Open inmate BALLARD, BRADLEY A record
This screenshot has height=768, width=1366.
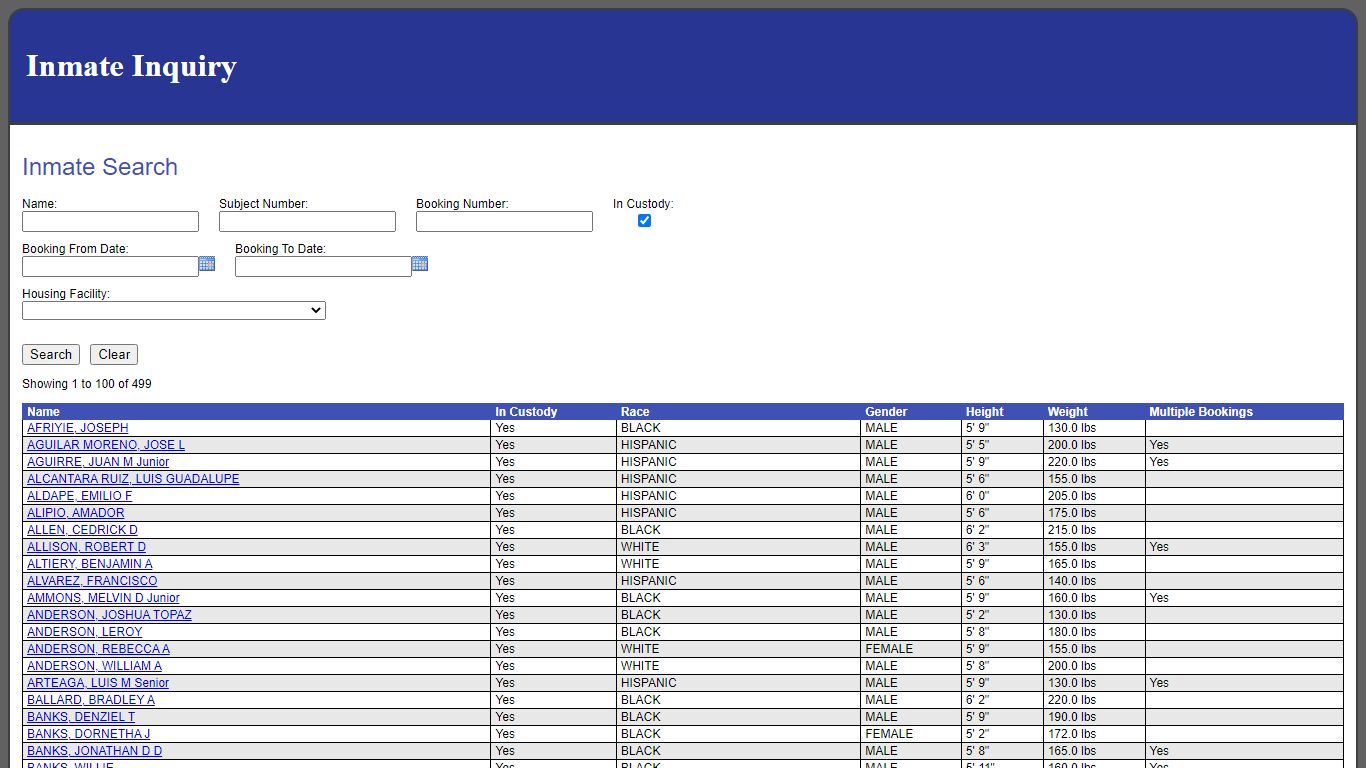coord(91,700)
